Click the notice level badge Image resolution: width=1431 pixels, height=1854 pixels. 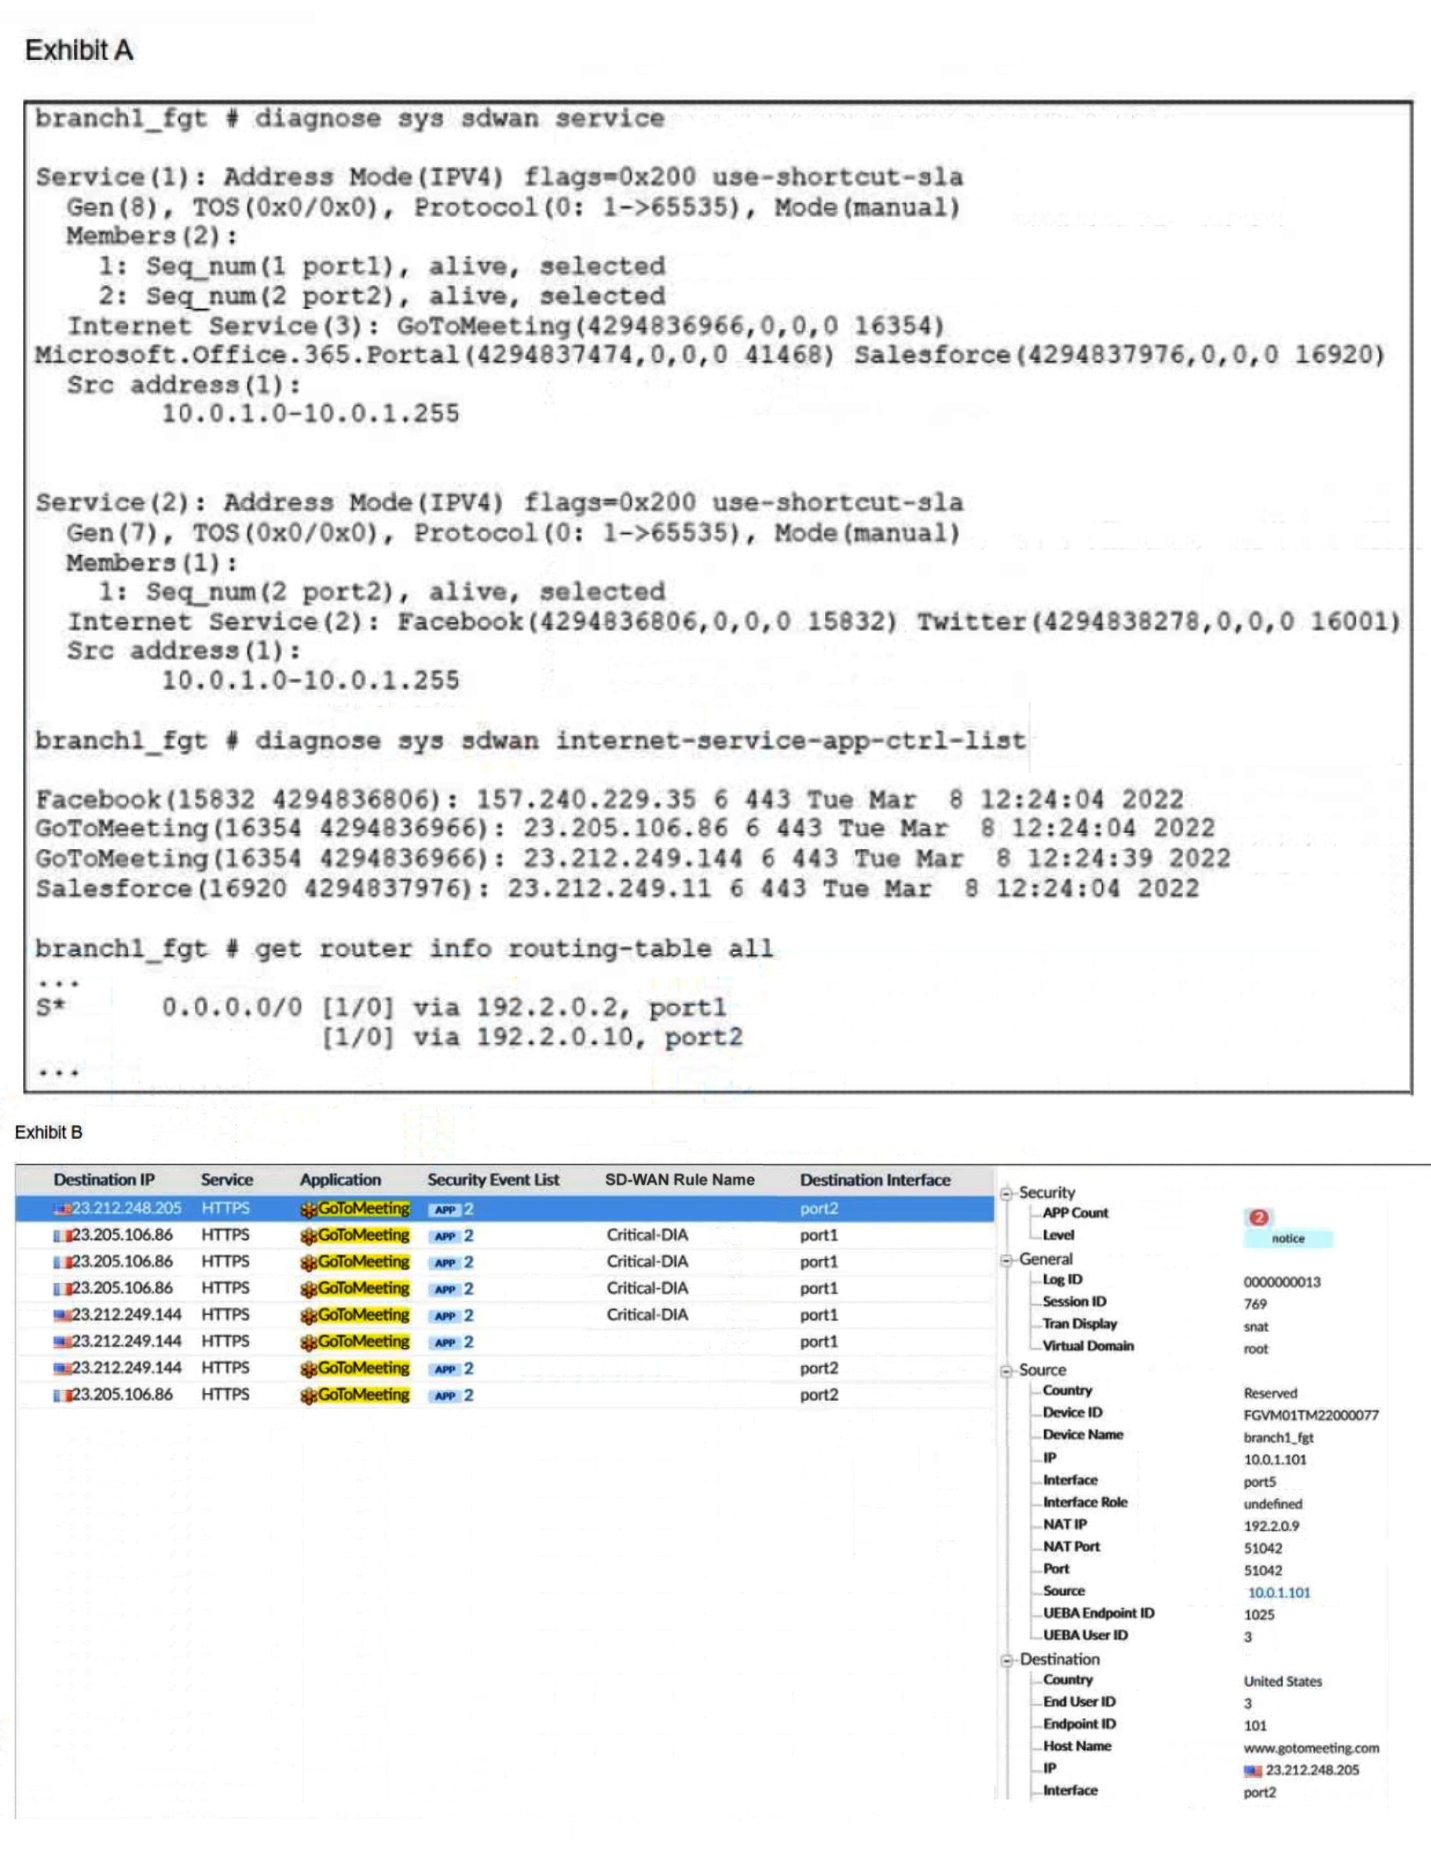click(1288, 1238)
